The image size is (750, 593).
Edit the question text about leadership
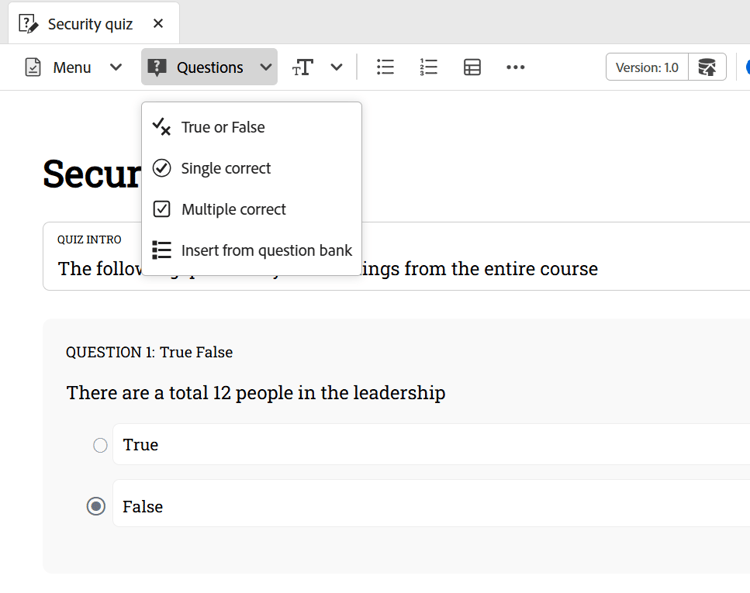point(256,393)
